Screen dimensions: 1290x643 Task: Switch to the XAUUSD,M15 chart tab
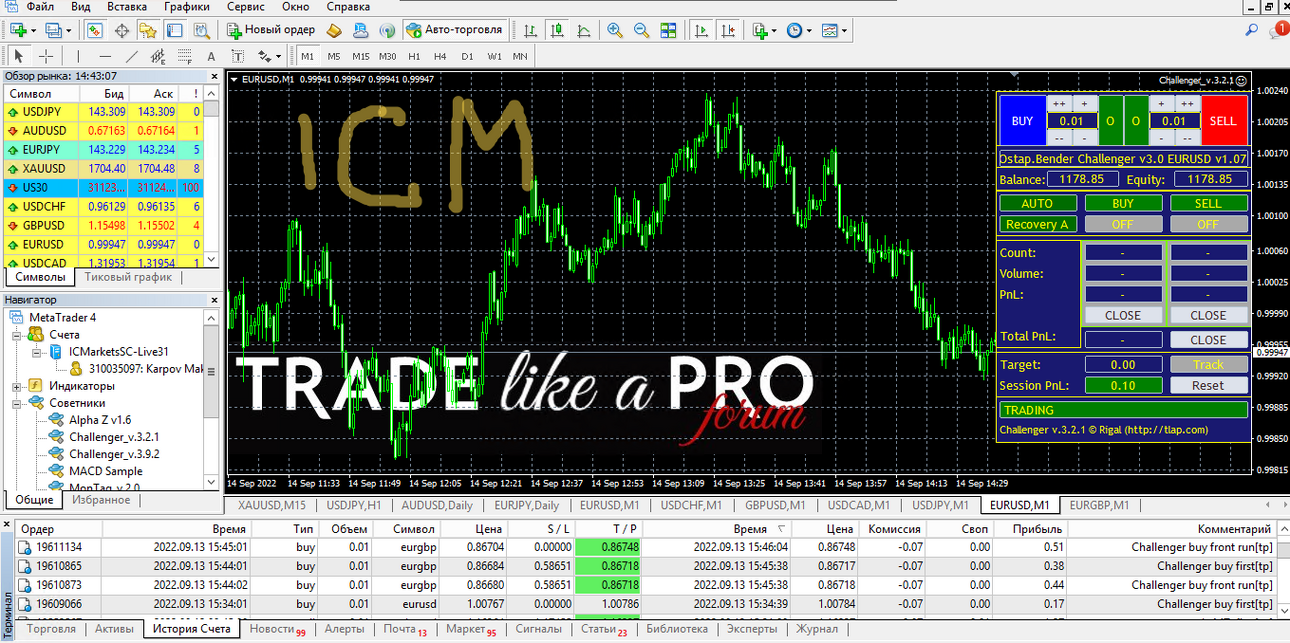point(271,505)
